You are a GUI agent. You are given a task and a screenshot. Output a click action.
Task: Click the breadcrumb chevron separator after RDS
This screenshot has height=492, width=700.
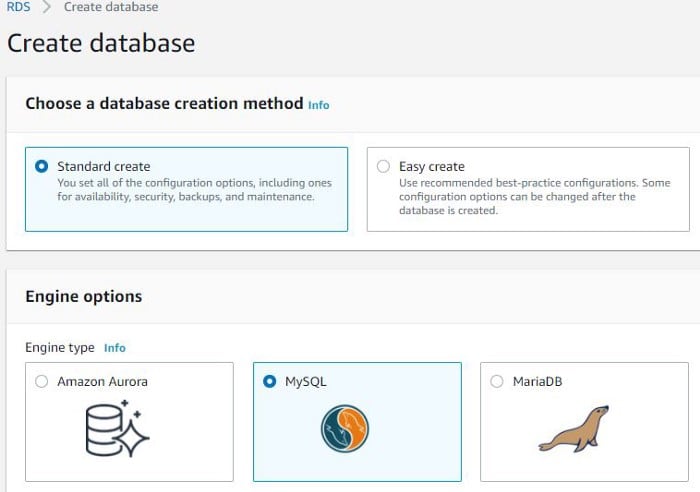click(46, 7)
